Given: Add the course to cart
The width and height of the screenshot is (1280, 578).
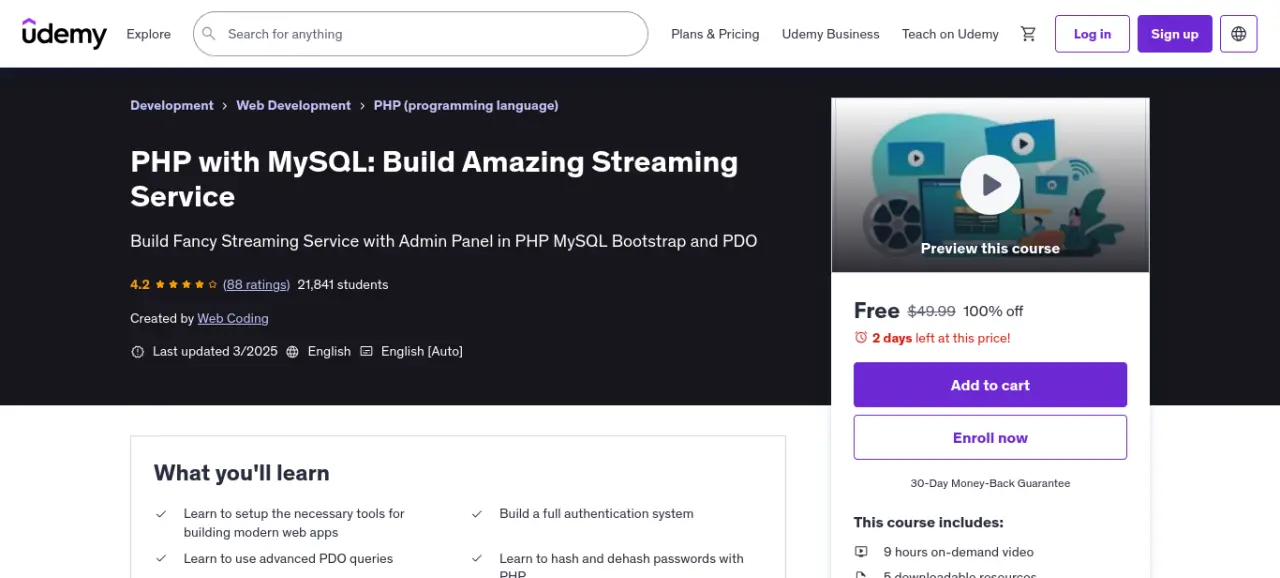Looking at the screenshot, I should click(990, 385).
